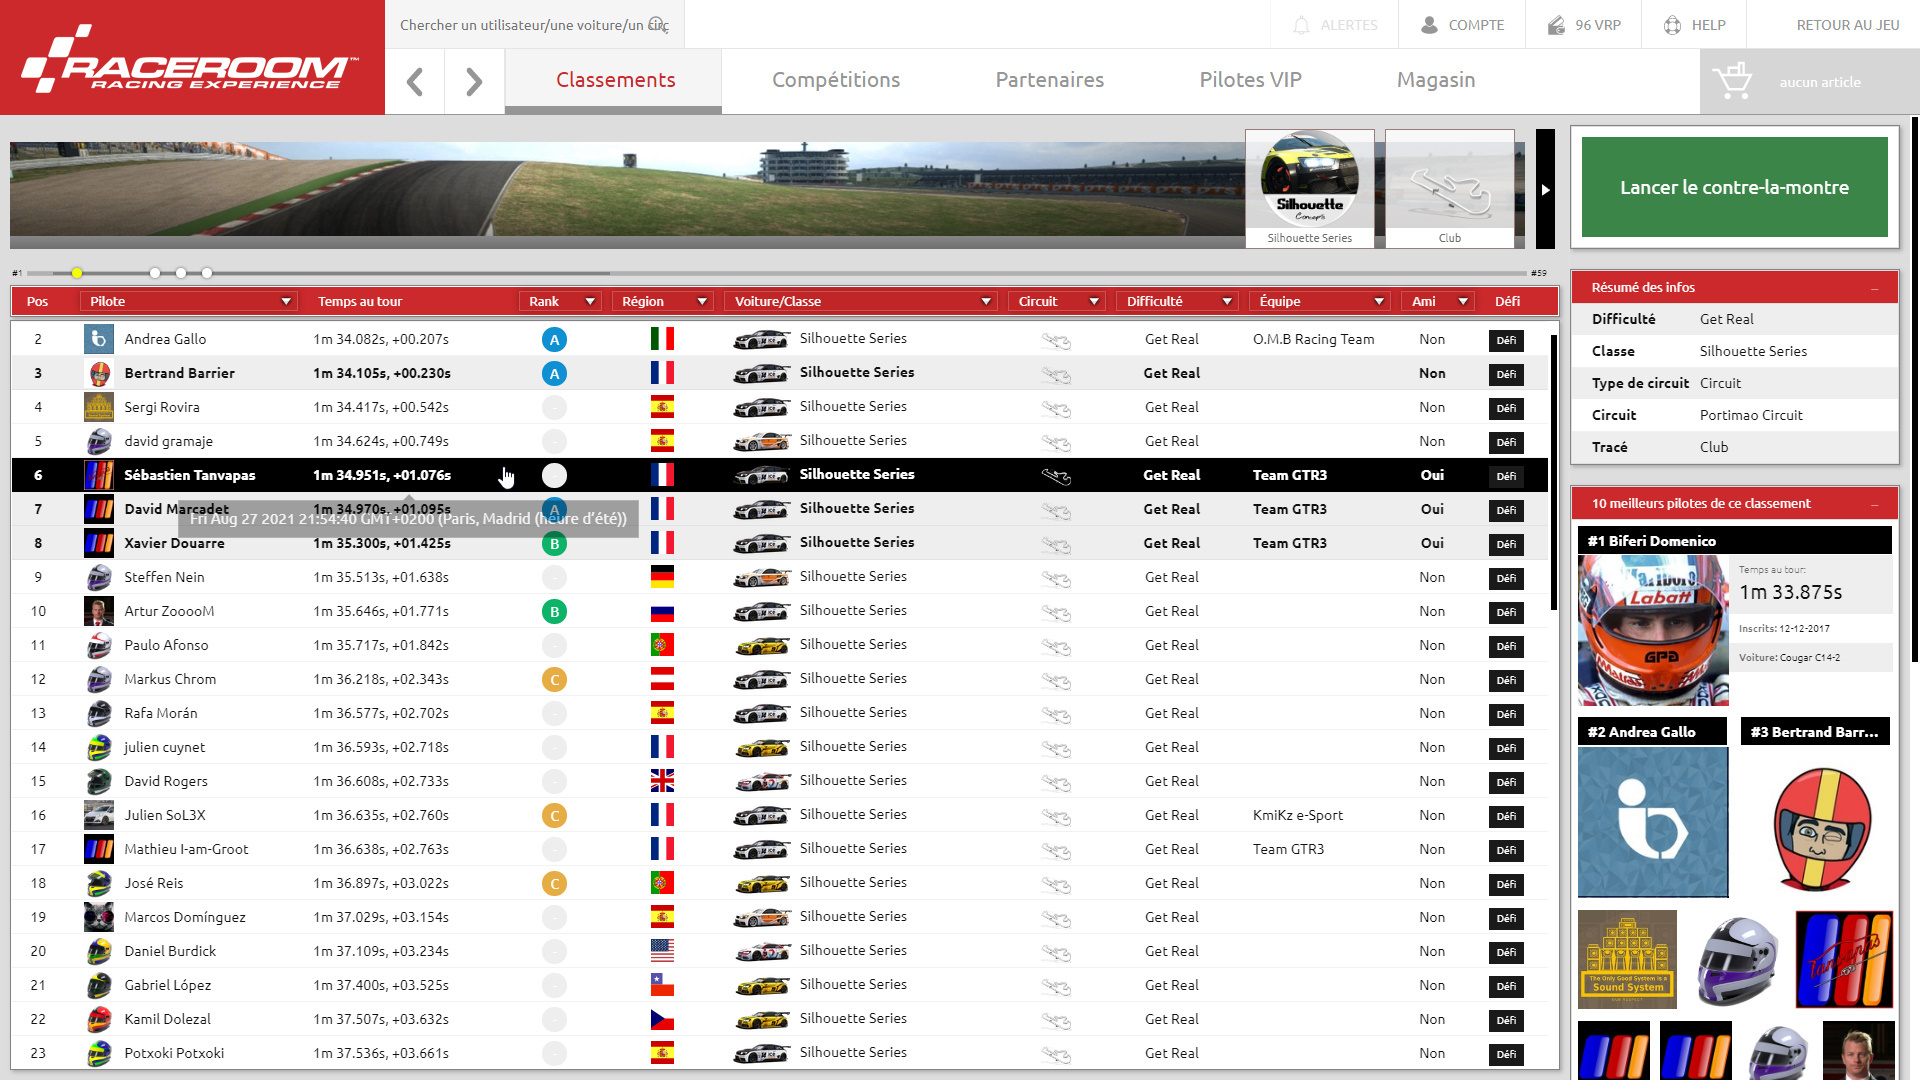
Task: Click car icon in Paulo Afonso row
Action: [x=762, y=646]
